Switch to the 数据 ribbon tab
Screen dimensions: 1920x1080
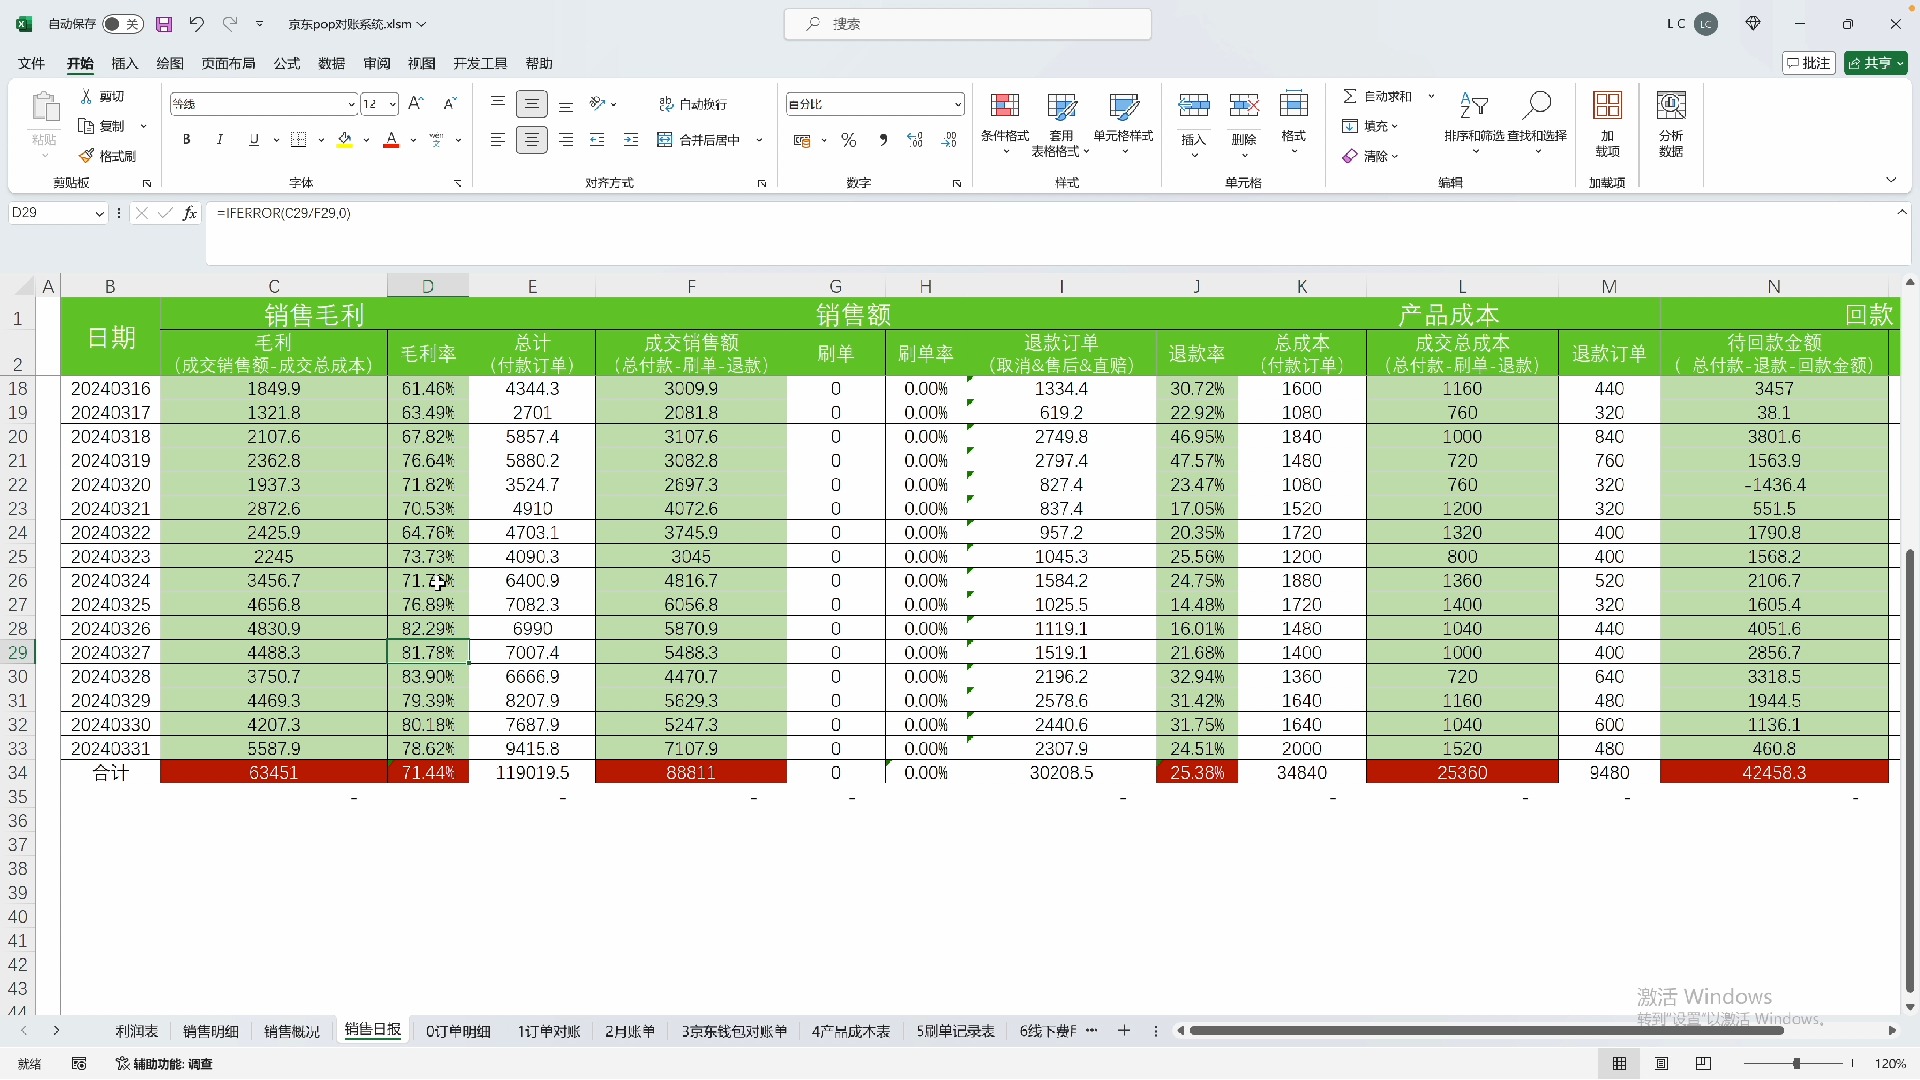tap(332, 63)
